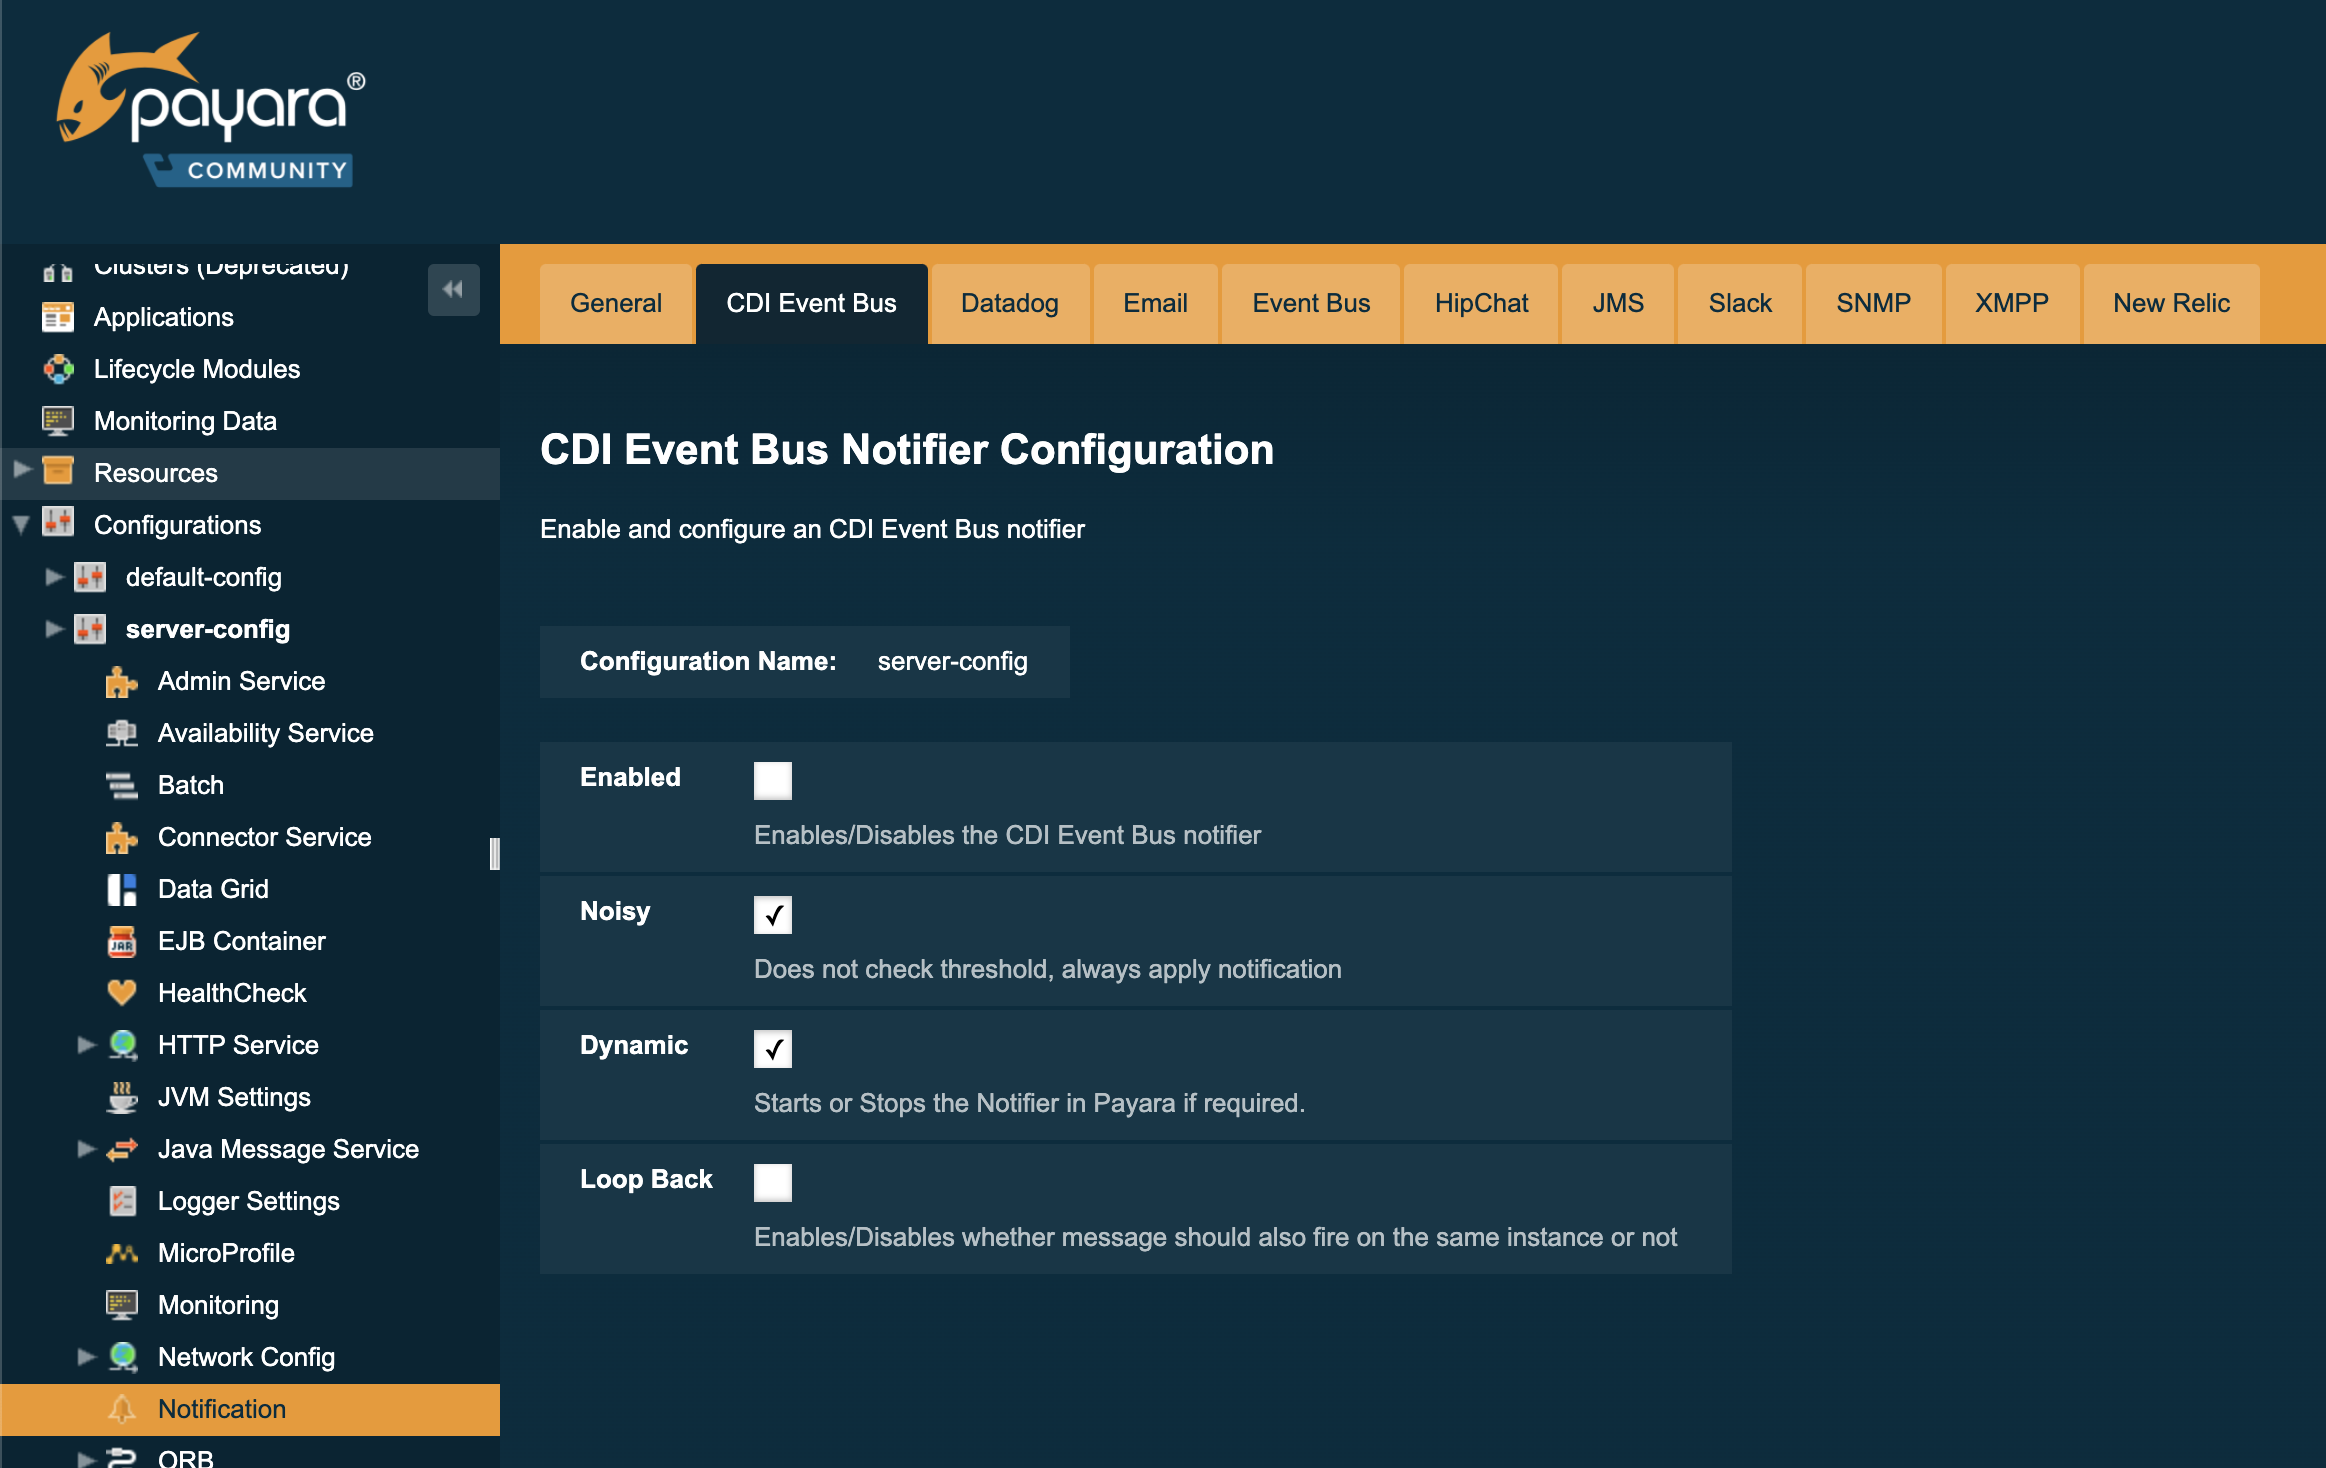Click the Notification bell icon

[x=122, y=1409]
